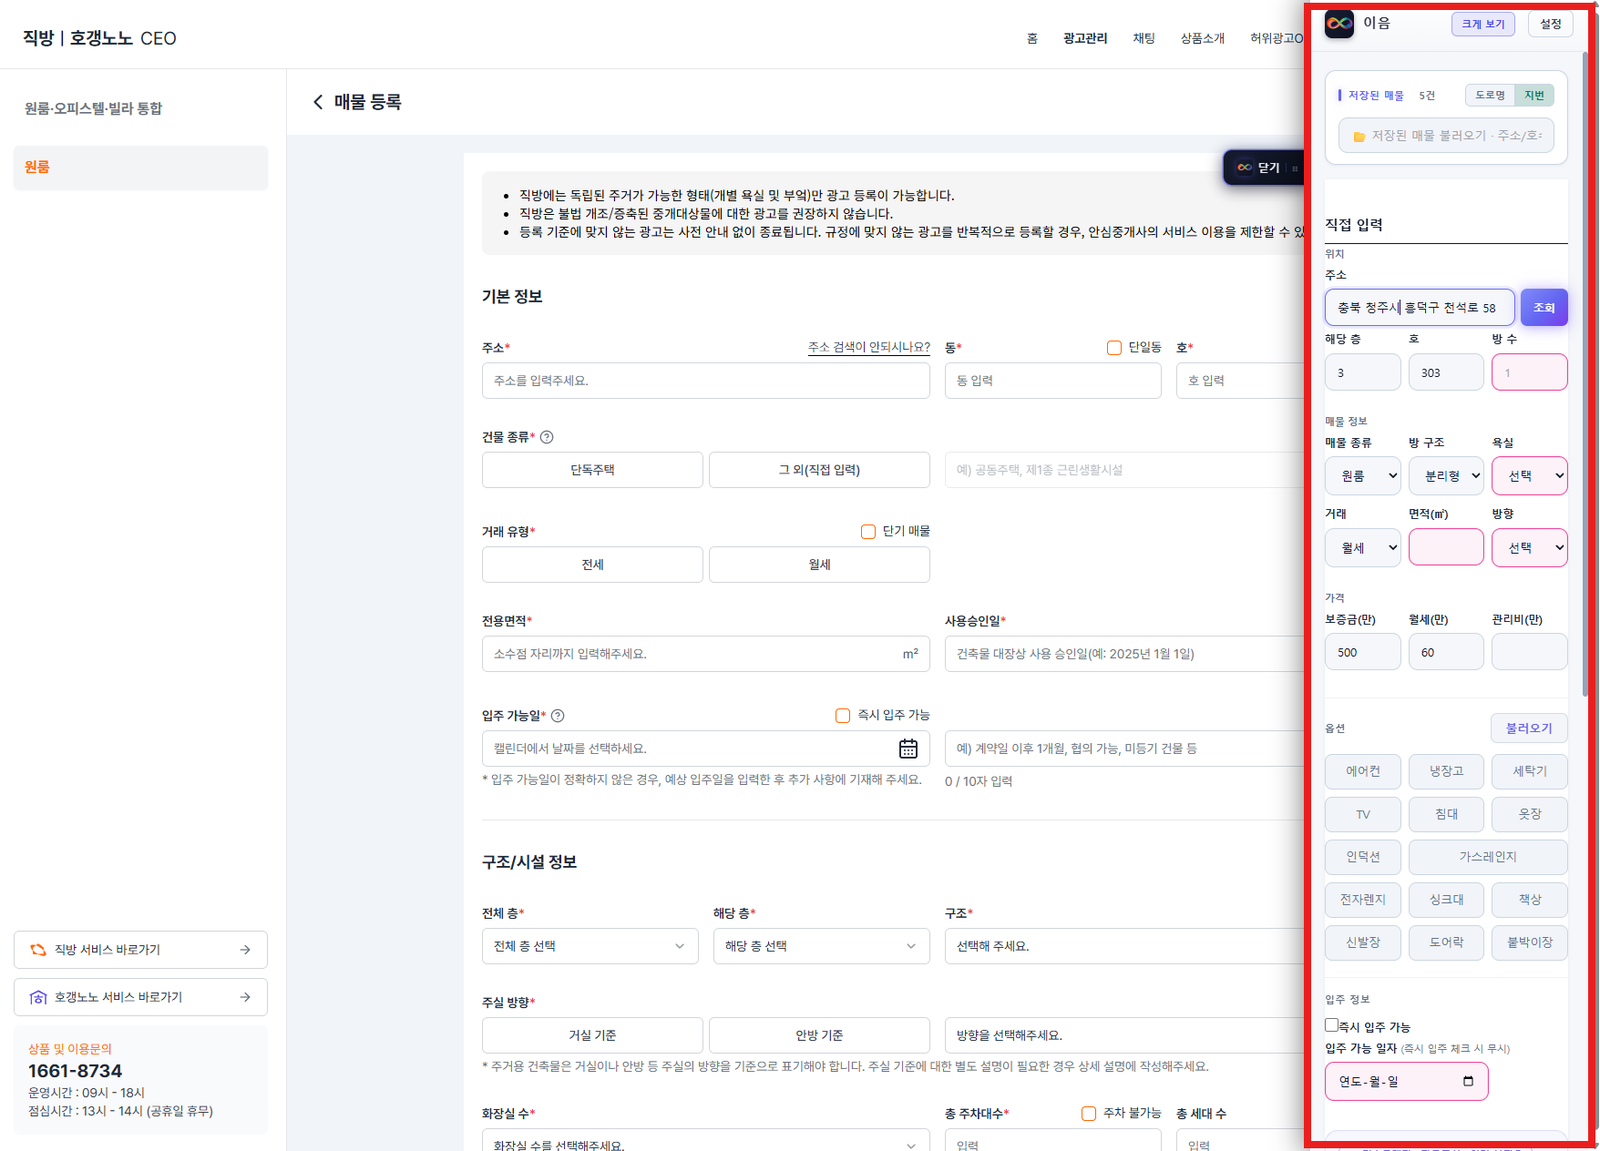The height and width of the screenshot is (1151, 1600).
Task: Check the 단기 매물 checkbox
Action: coord(868,531)
